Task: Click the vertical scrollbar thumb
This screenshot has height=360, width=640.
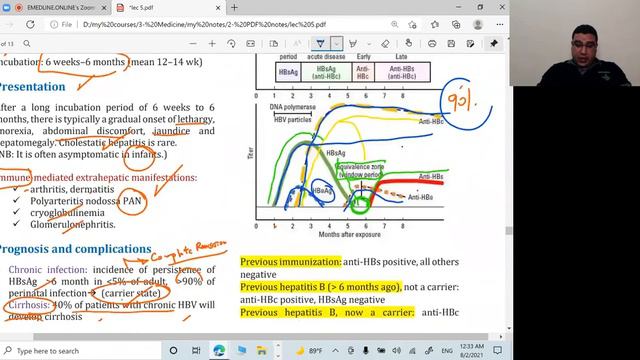Action: pyautogui.click(x=509, y=231)
